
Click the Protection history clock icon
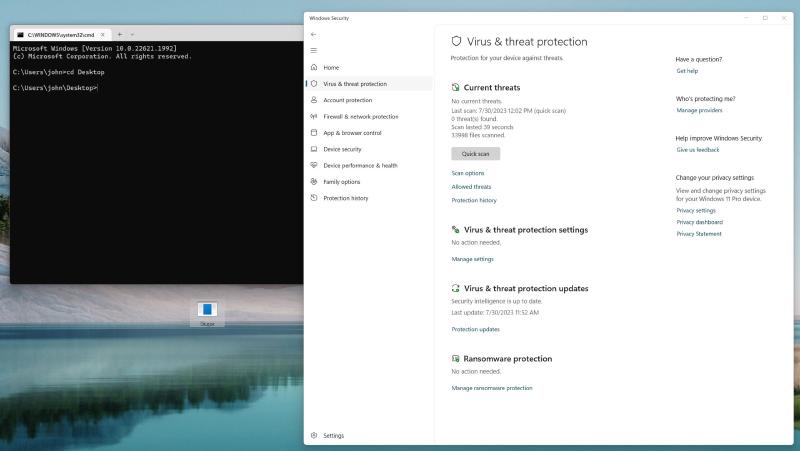click(x=314, y=198)
